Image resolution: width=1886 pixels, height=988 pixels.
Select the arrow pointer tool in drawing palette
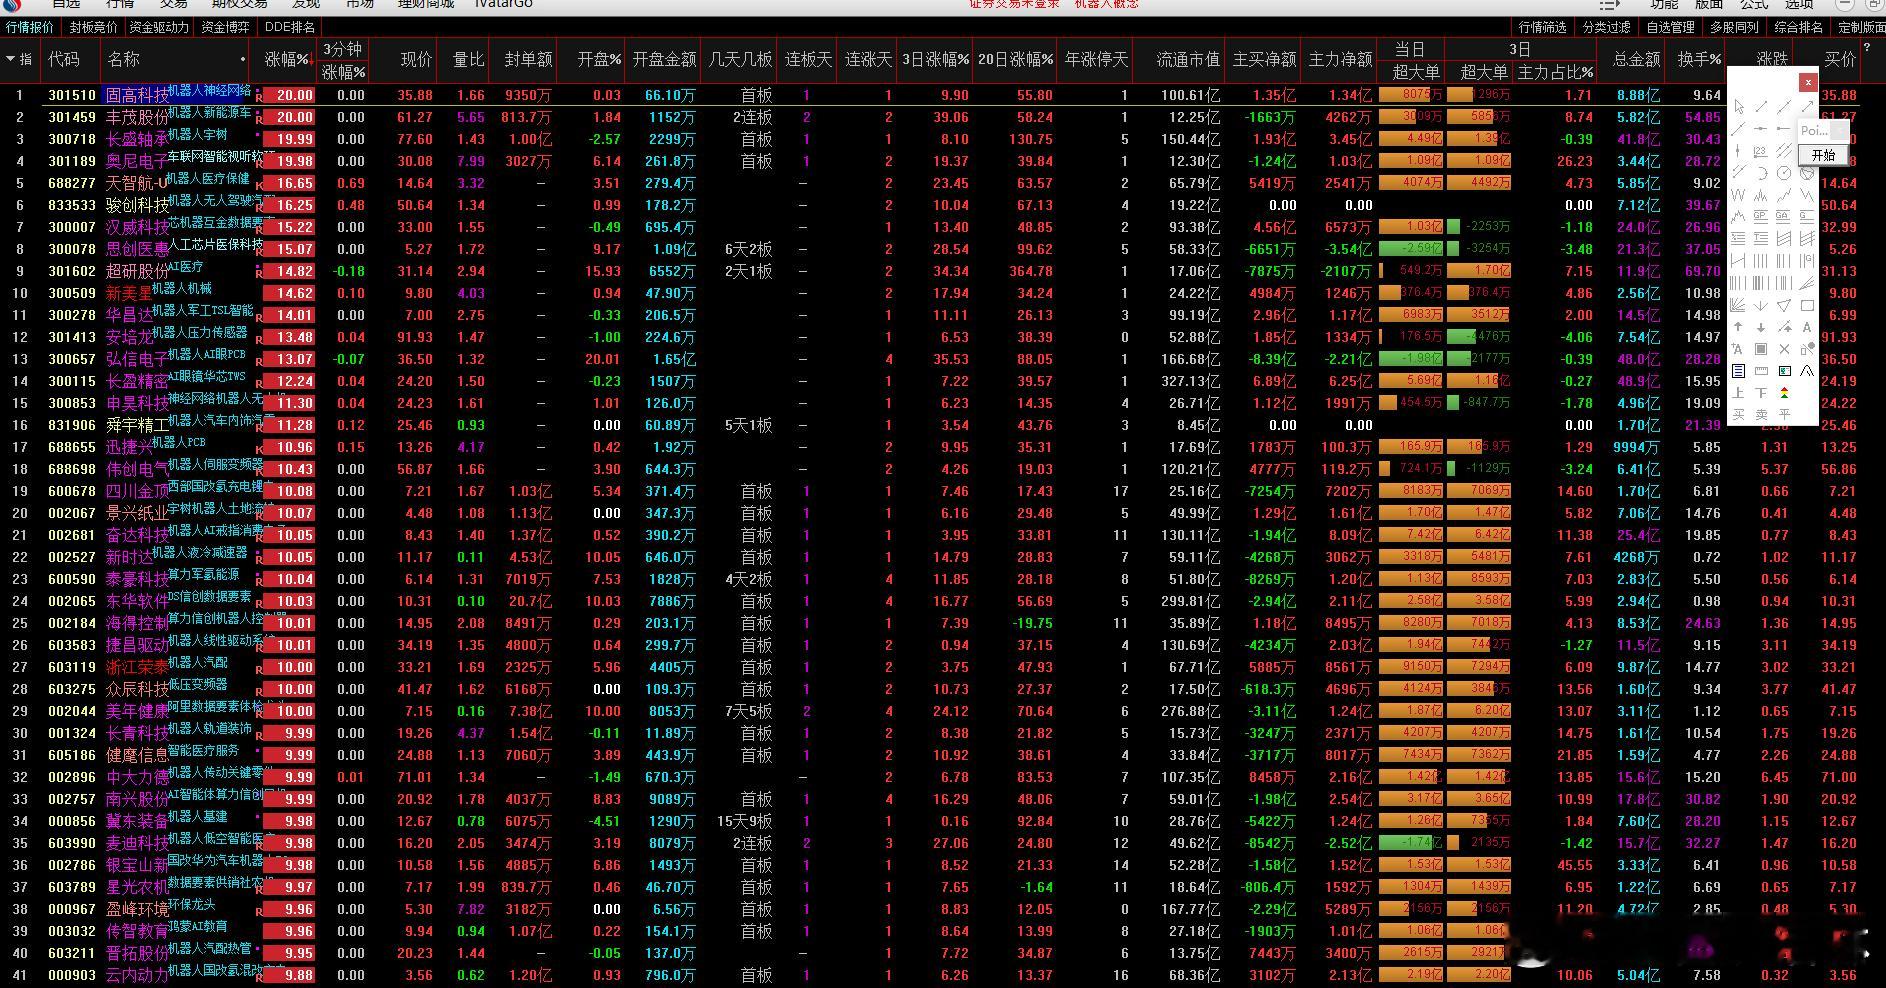pyautogui.click(x=1739, y=106)
